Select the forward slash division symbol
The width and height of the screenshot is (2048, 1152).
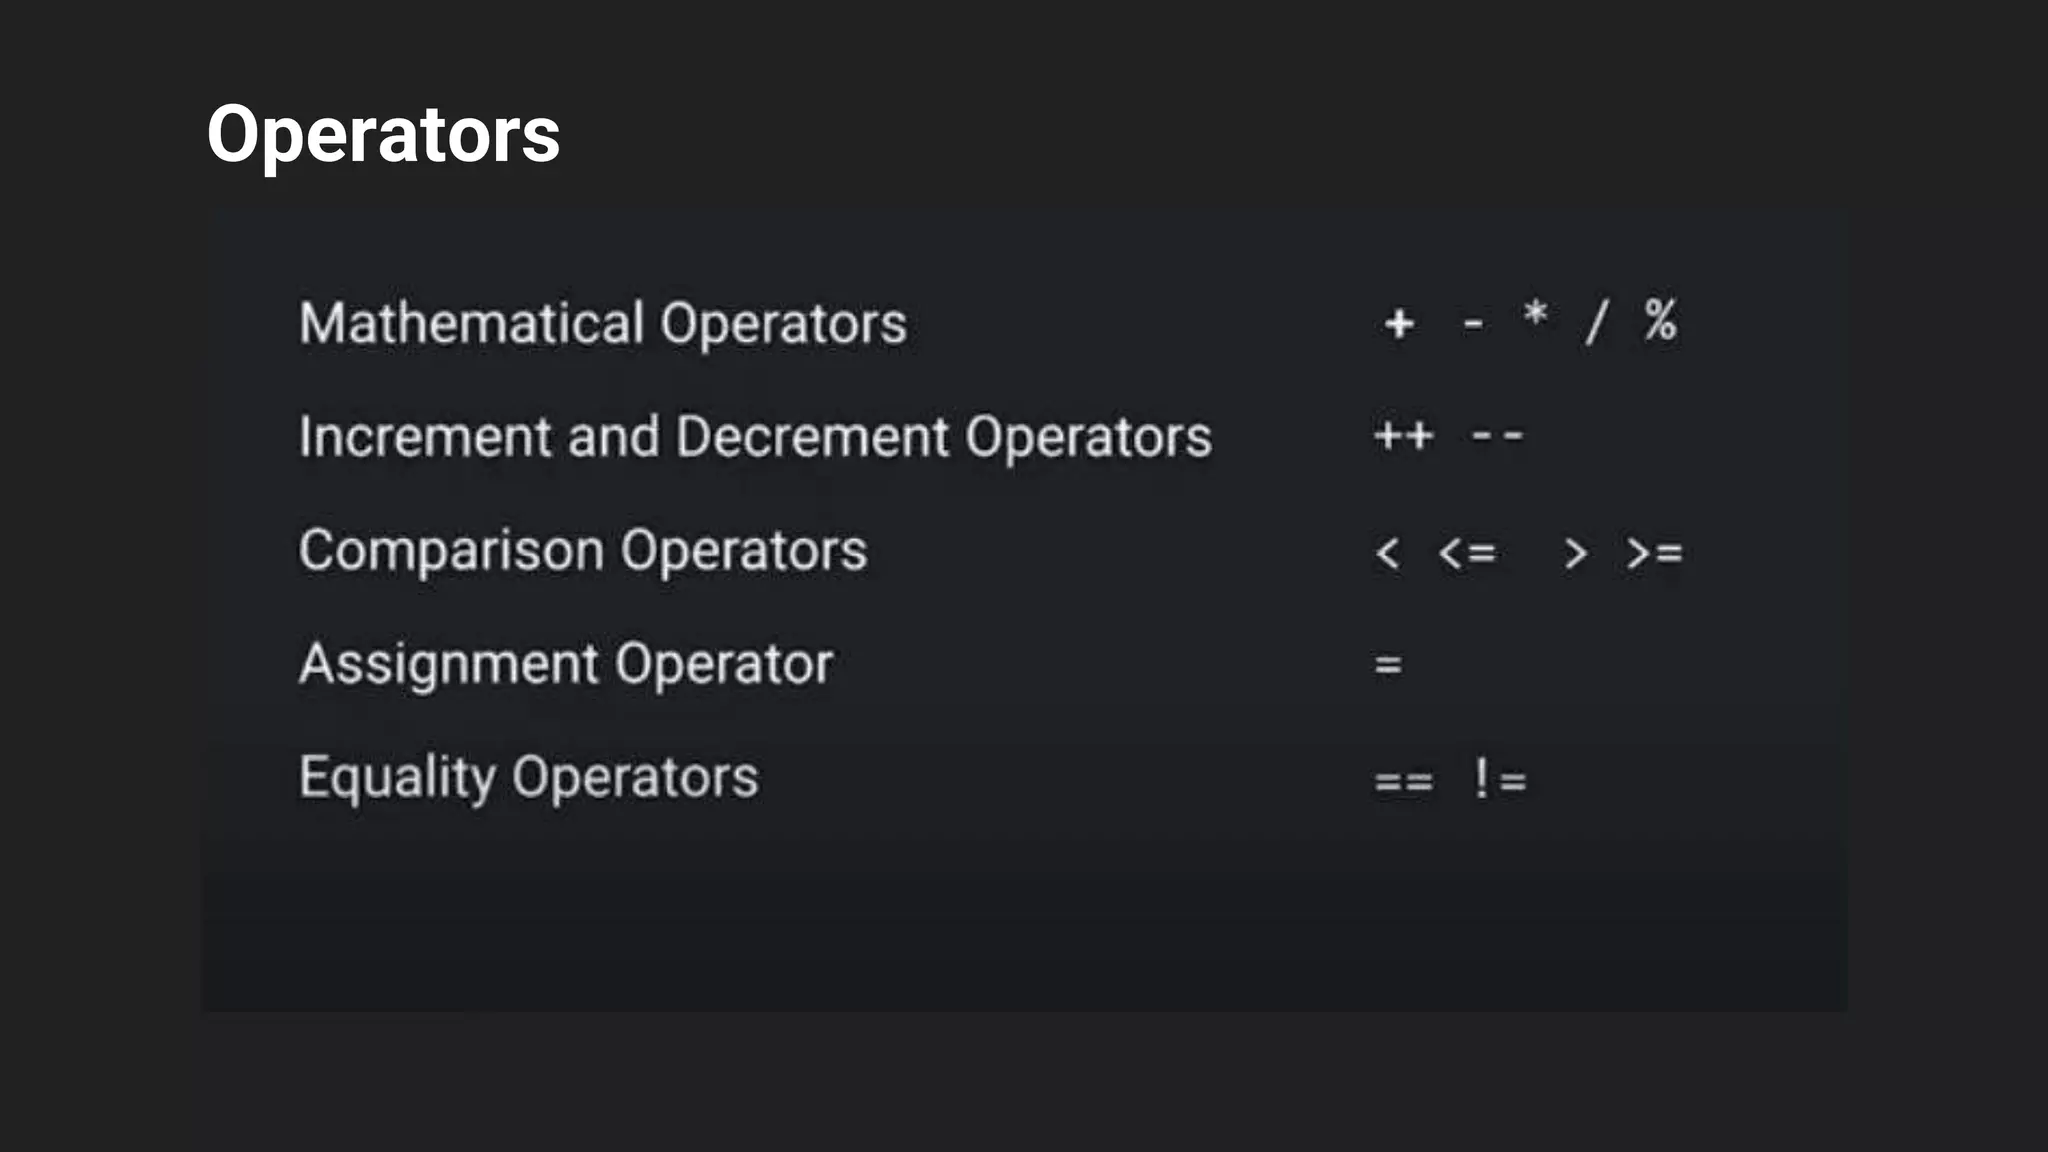click(1597, 322)
